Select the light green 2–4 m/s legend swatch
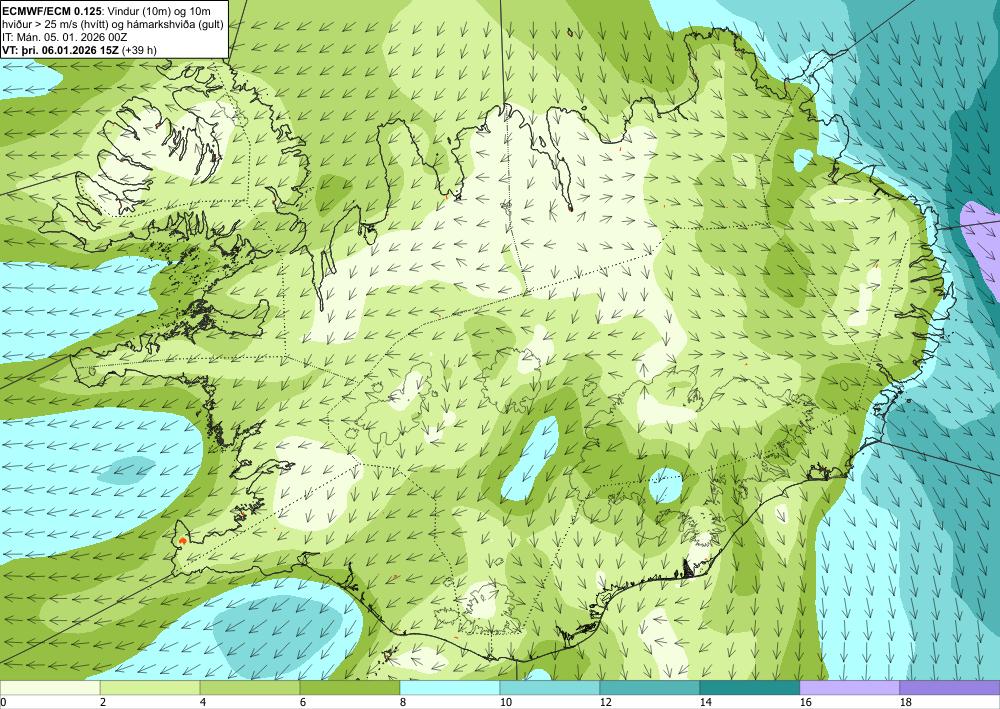1000x709 pixels. pos(150,688)
